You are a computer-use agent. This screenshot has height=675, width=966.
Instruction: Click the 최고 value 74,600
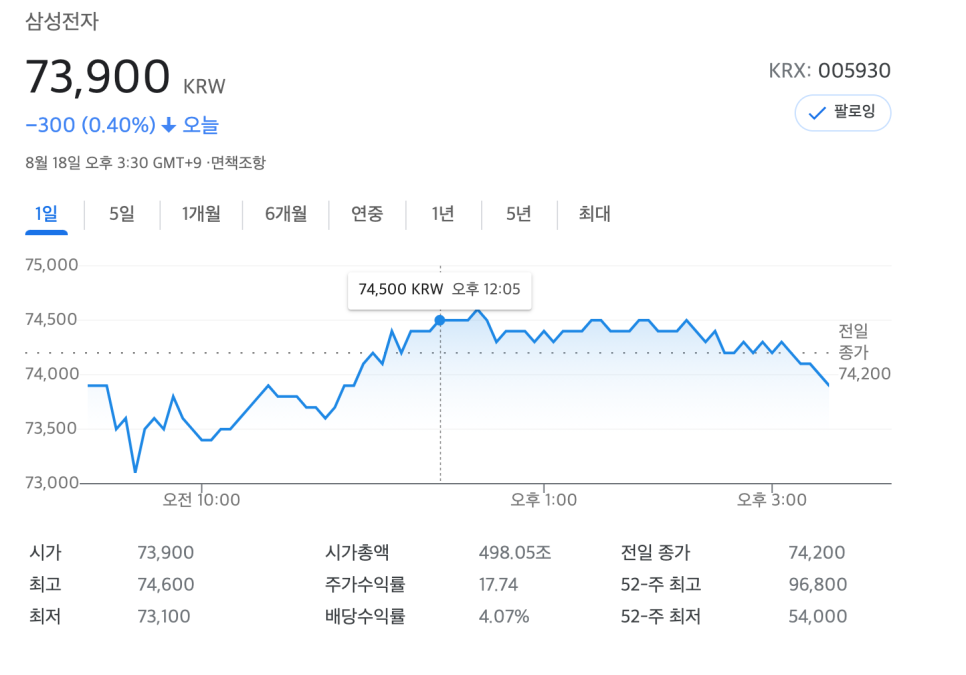[x=166, y=584]
